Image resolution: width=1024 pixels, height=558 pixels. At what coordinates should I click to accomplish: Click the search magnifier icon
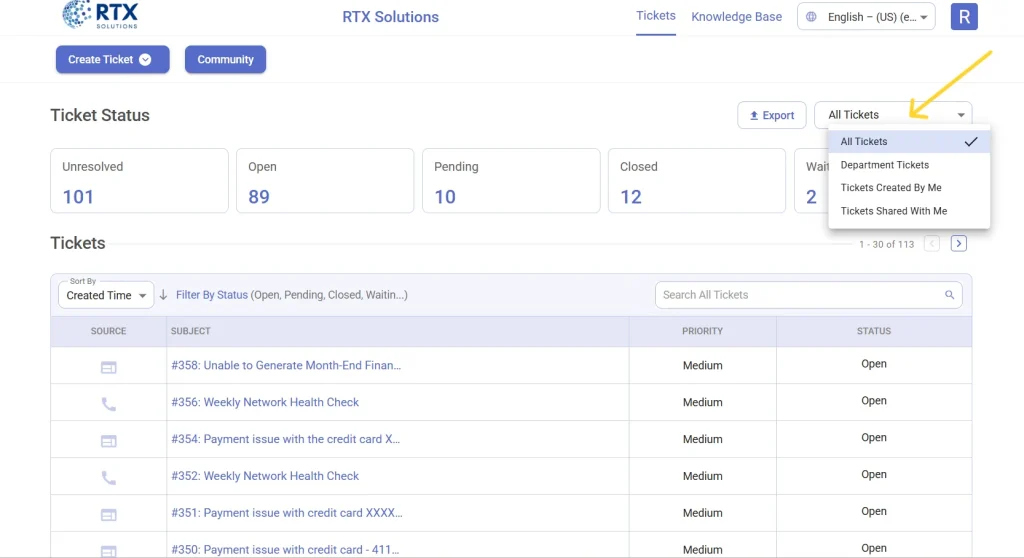click(949, 295)
